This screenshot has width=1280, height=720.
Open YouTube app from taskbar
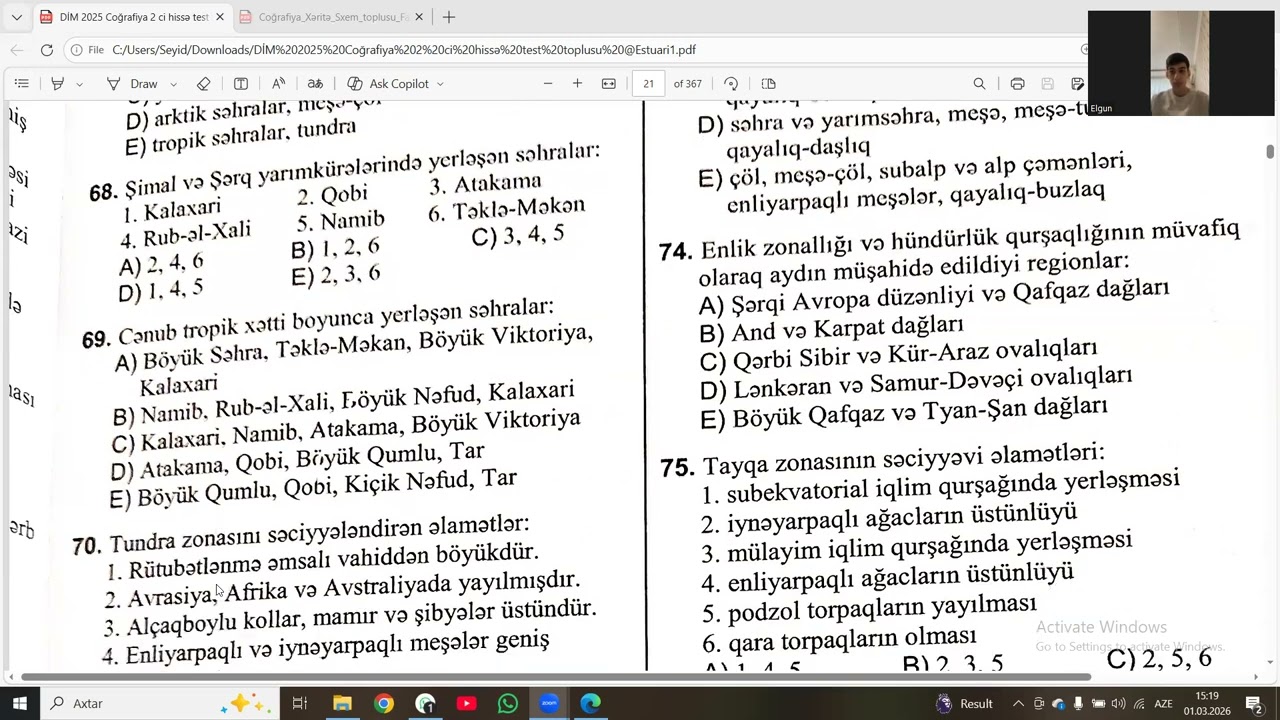pyautogui.click(x=466, y=703)
